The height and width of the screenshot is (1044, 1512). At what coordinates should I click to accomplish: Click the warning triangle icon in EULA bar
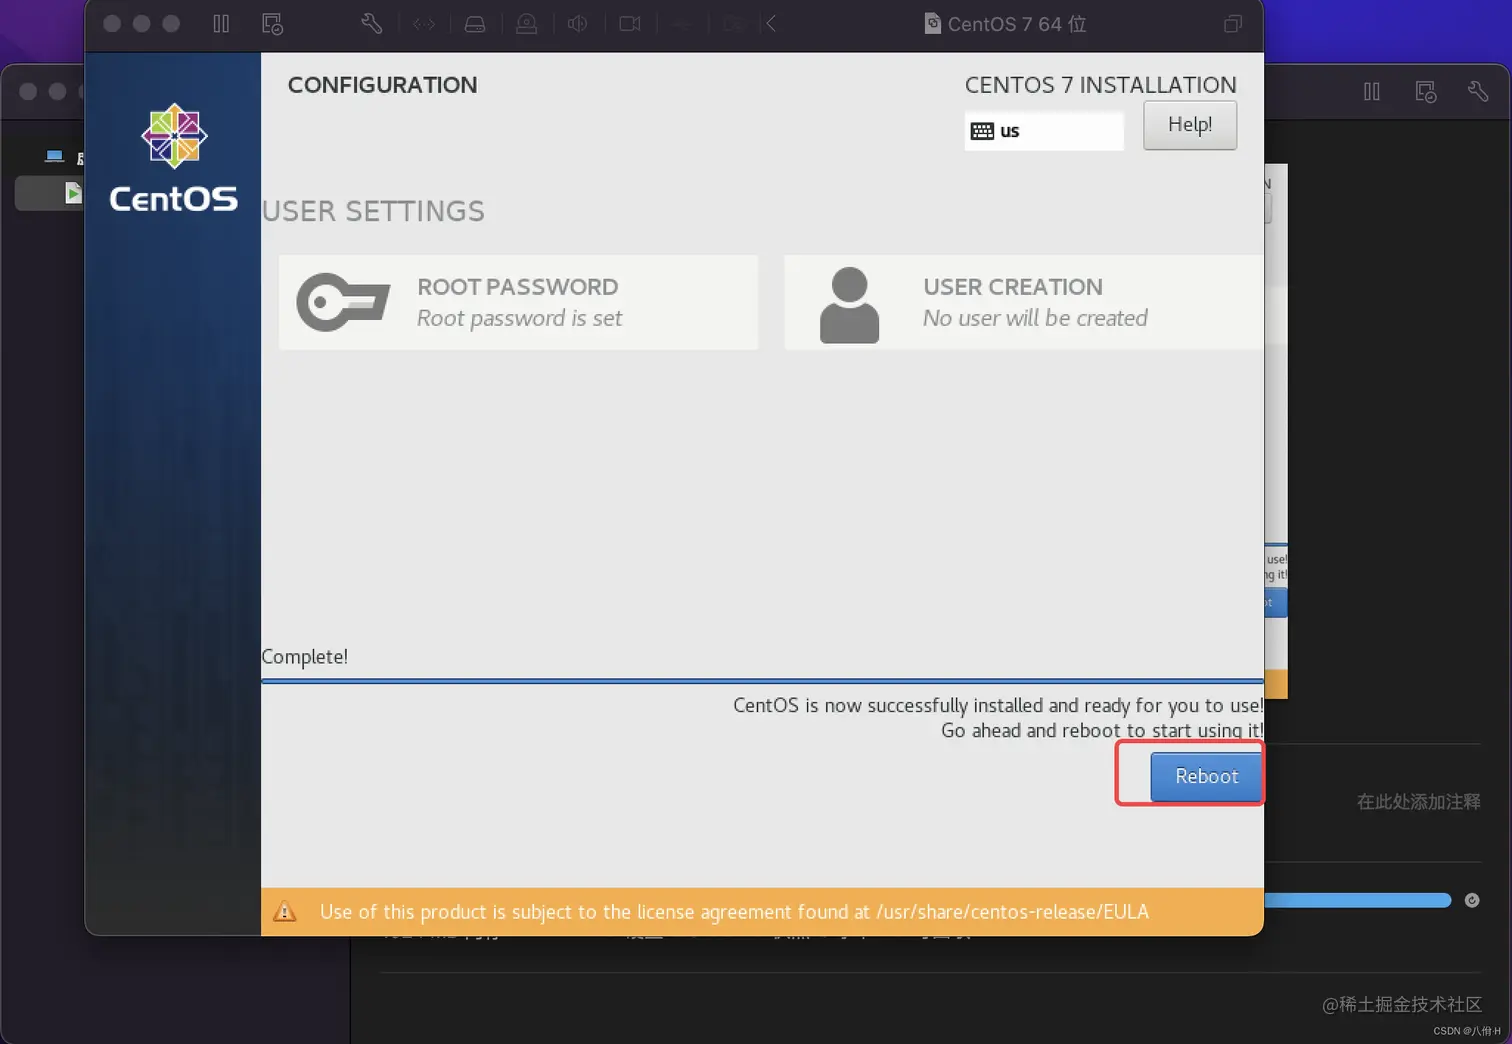pyautogui.click(x=285, y=912)
